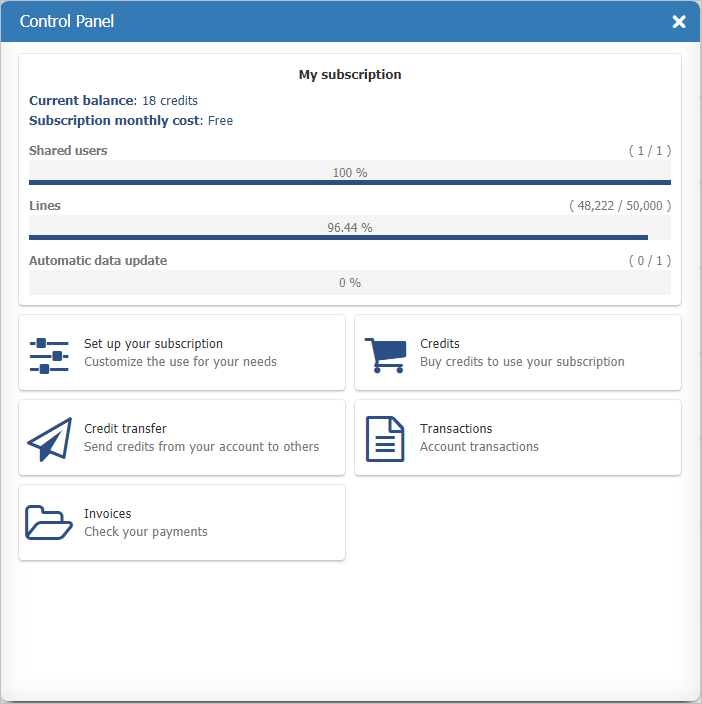Click the paper plane Credit transfer icon
Viewport: 702px width, 704px height.
tap(50, 439)
